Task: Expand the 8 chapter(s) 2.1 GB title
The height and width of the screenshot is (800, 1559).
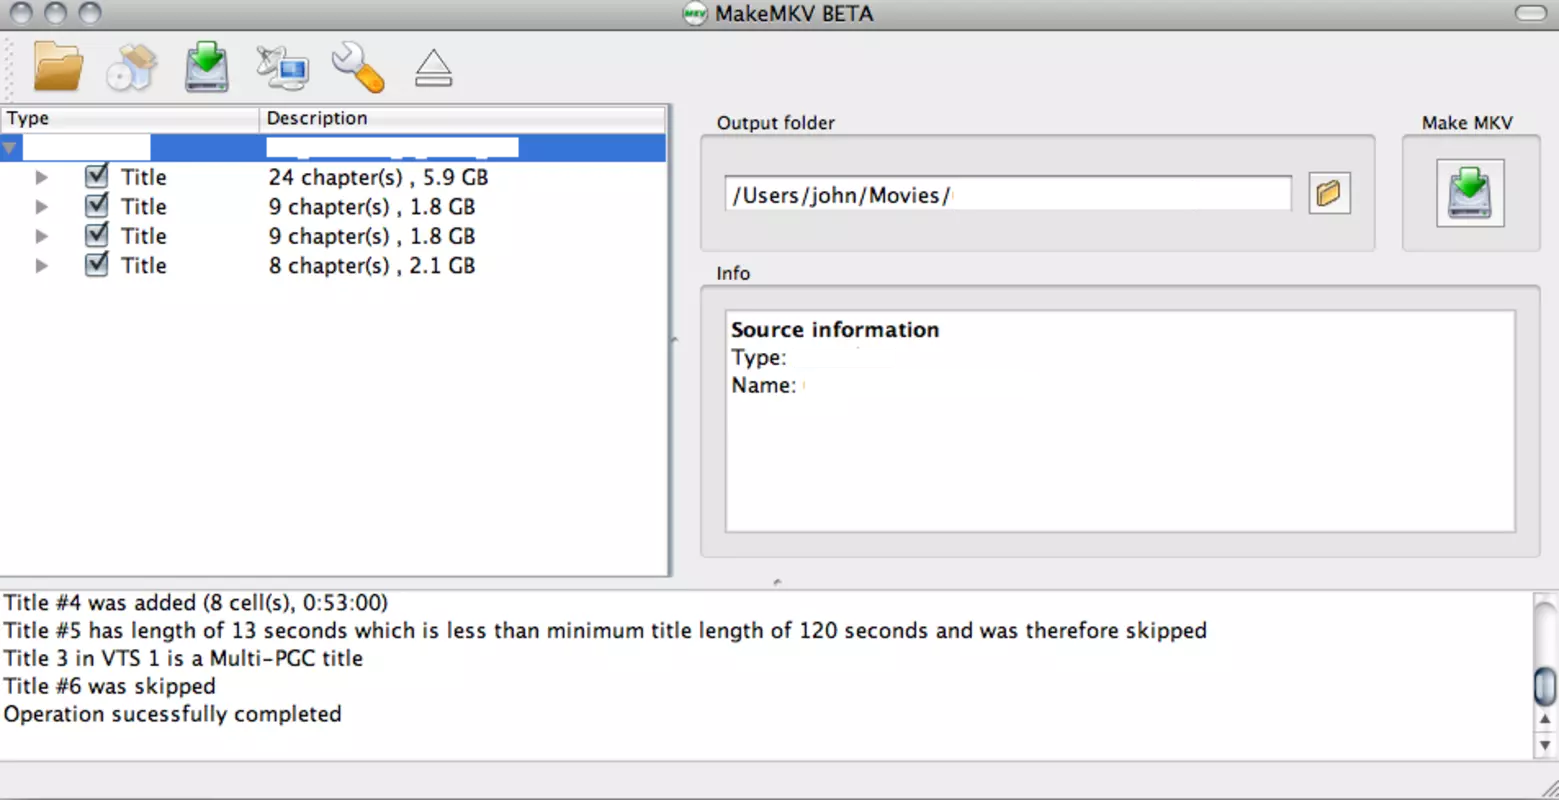Action: click(x=41, y=266)
